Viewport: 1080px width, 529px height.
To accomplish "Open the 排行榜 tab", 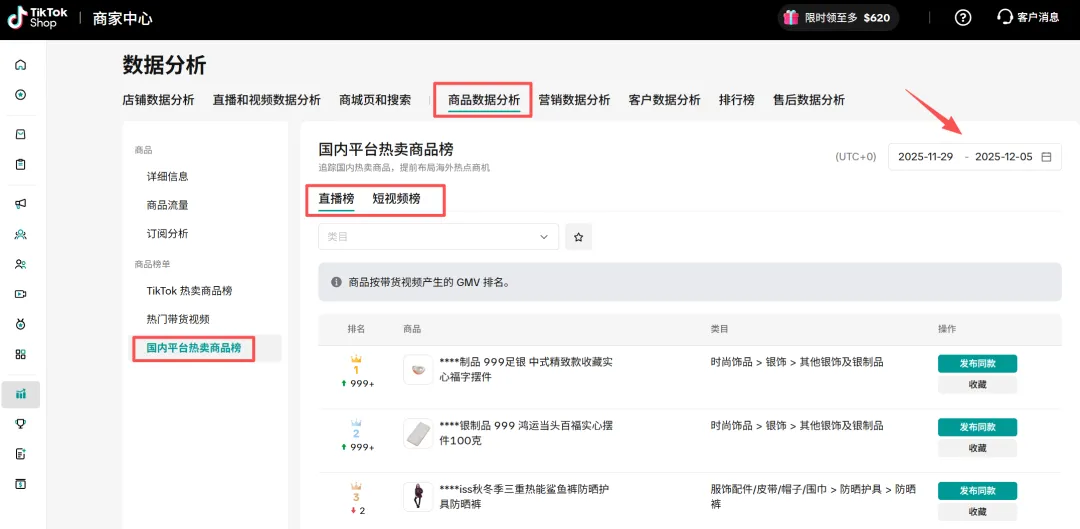I will tap(736, 100).
